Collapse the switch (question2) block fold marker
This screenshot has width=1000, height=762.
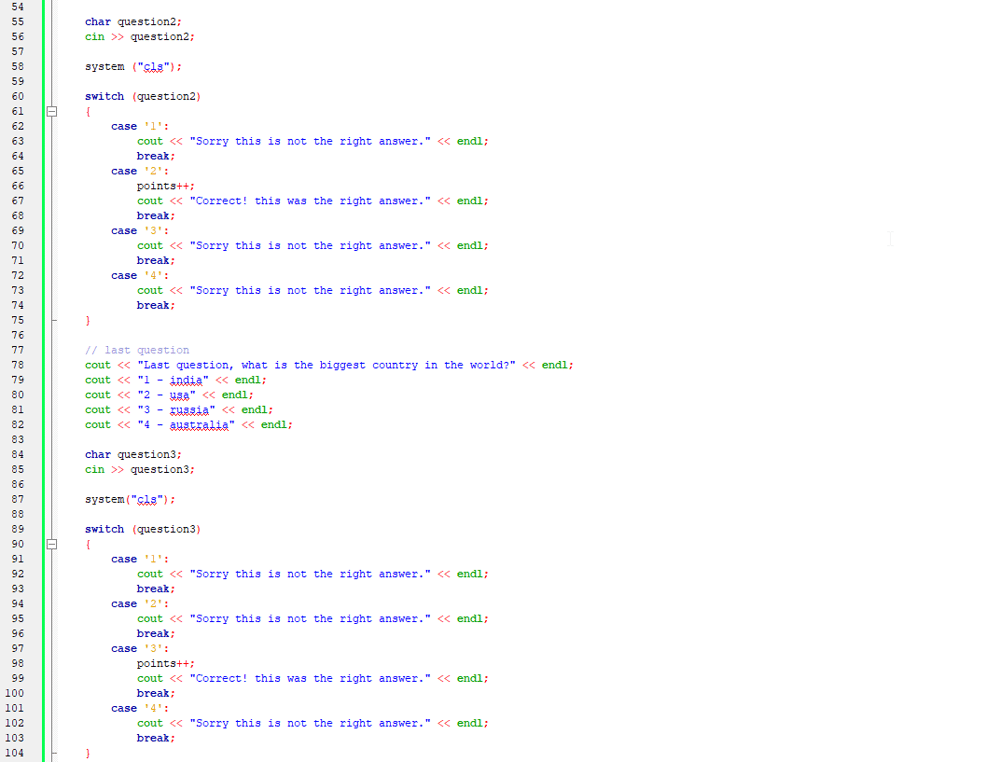(54, 112)
